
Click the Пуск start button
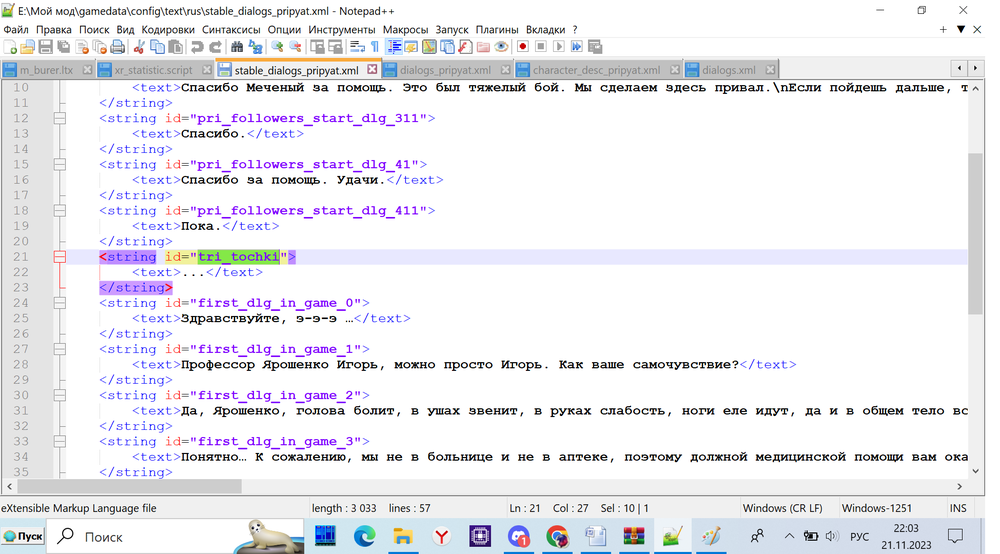(24, 537)
